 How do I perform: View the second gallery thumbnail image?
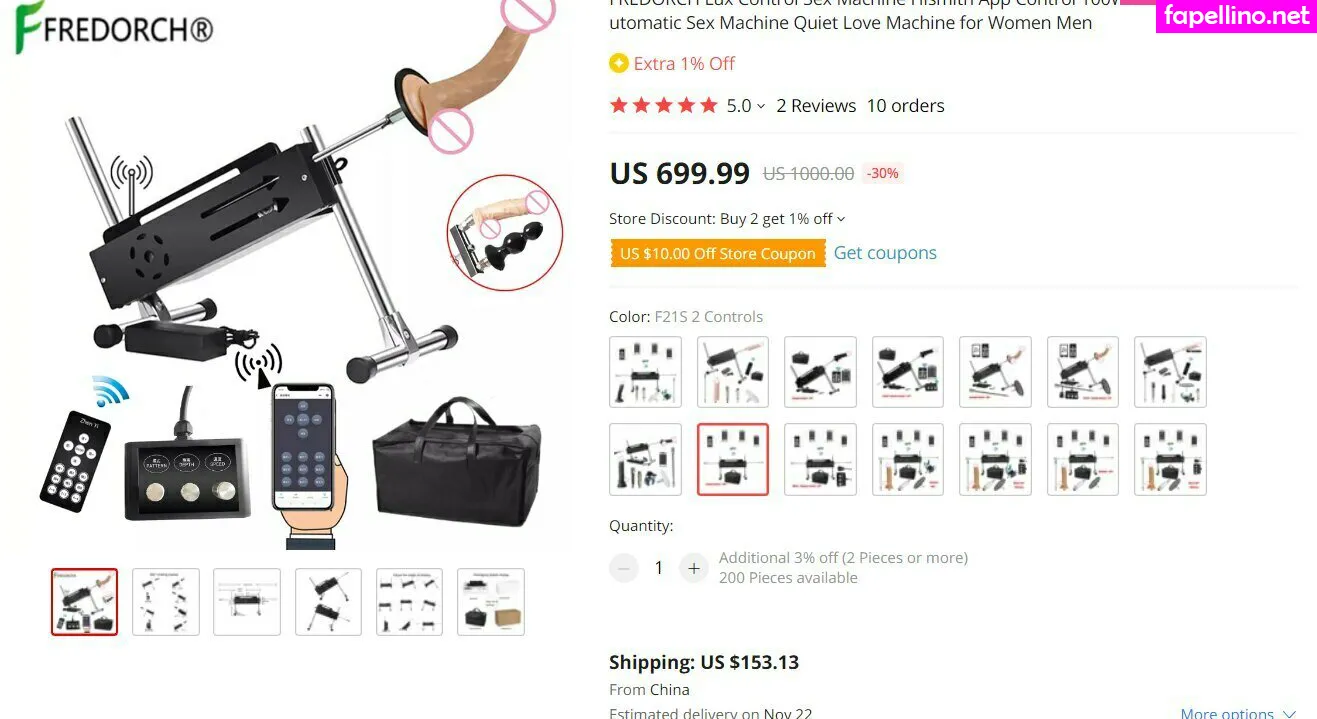pyautogui.click(x=166, y=602)
